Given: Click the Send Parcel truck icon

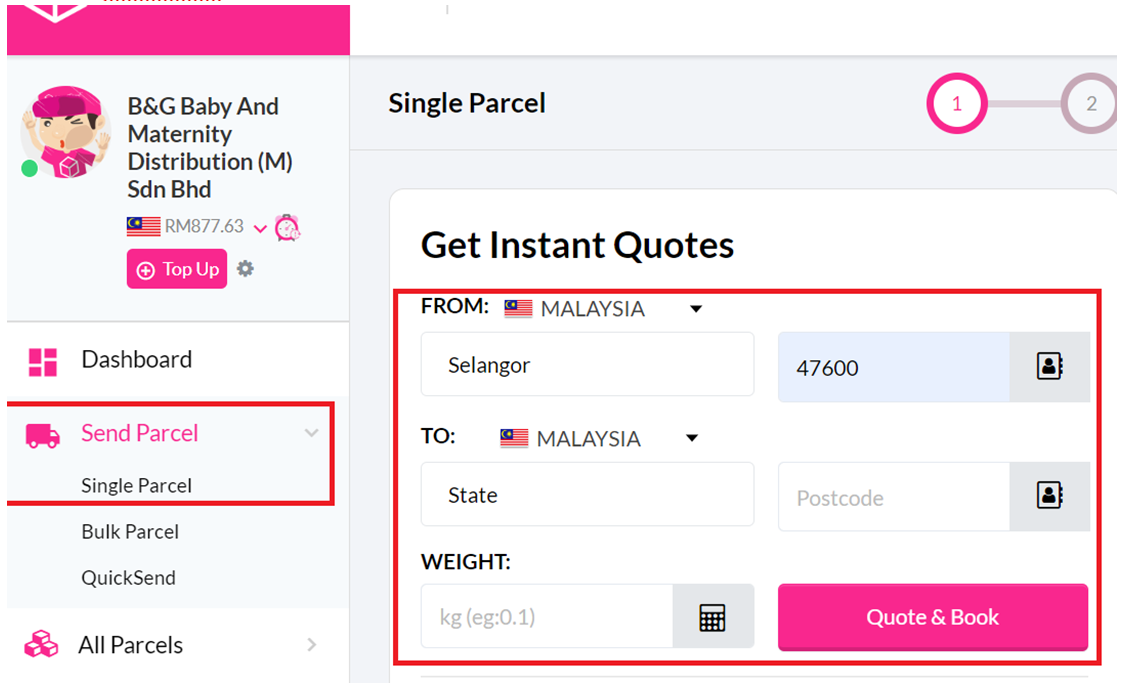Looking at the screenshot, I should tap(42, 435).
